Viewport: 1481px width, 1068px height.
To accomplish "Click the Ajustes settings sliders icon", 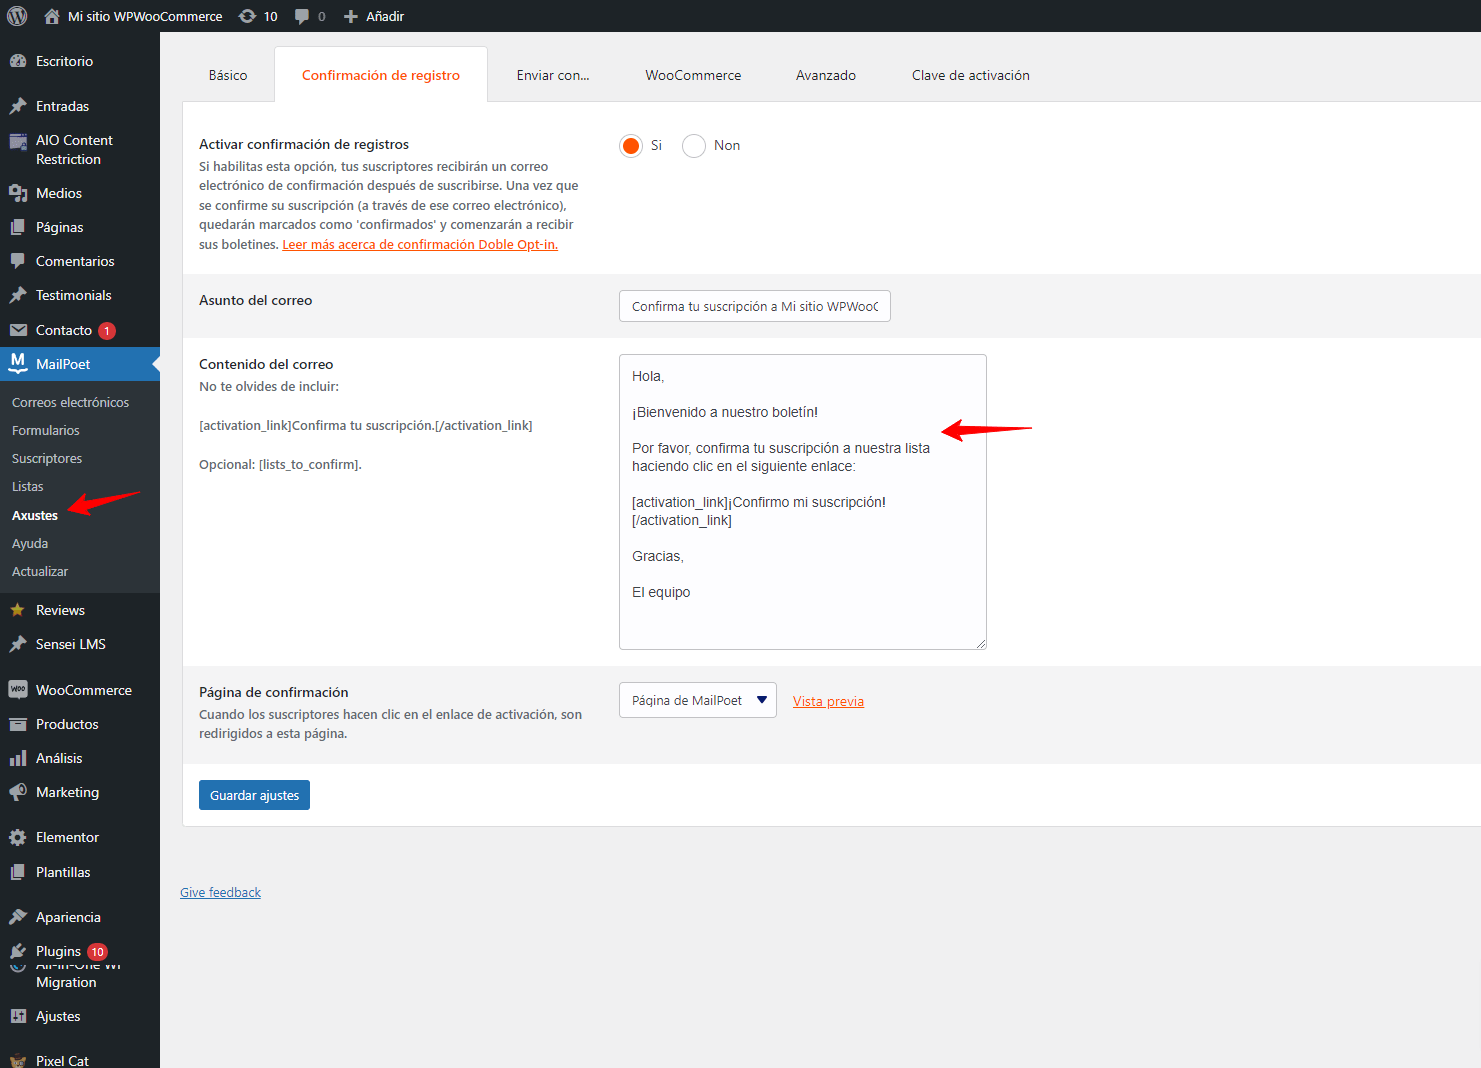I will [x=18, y=1016].
